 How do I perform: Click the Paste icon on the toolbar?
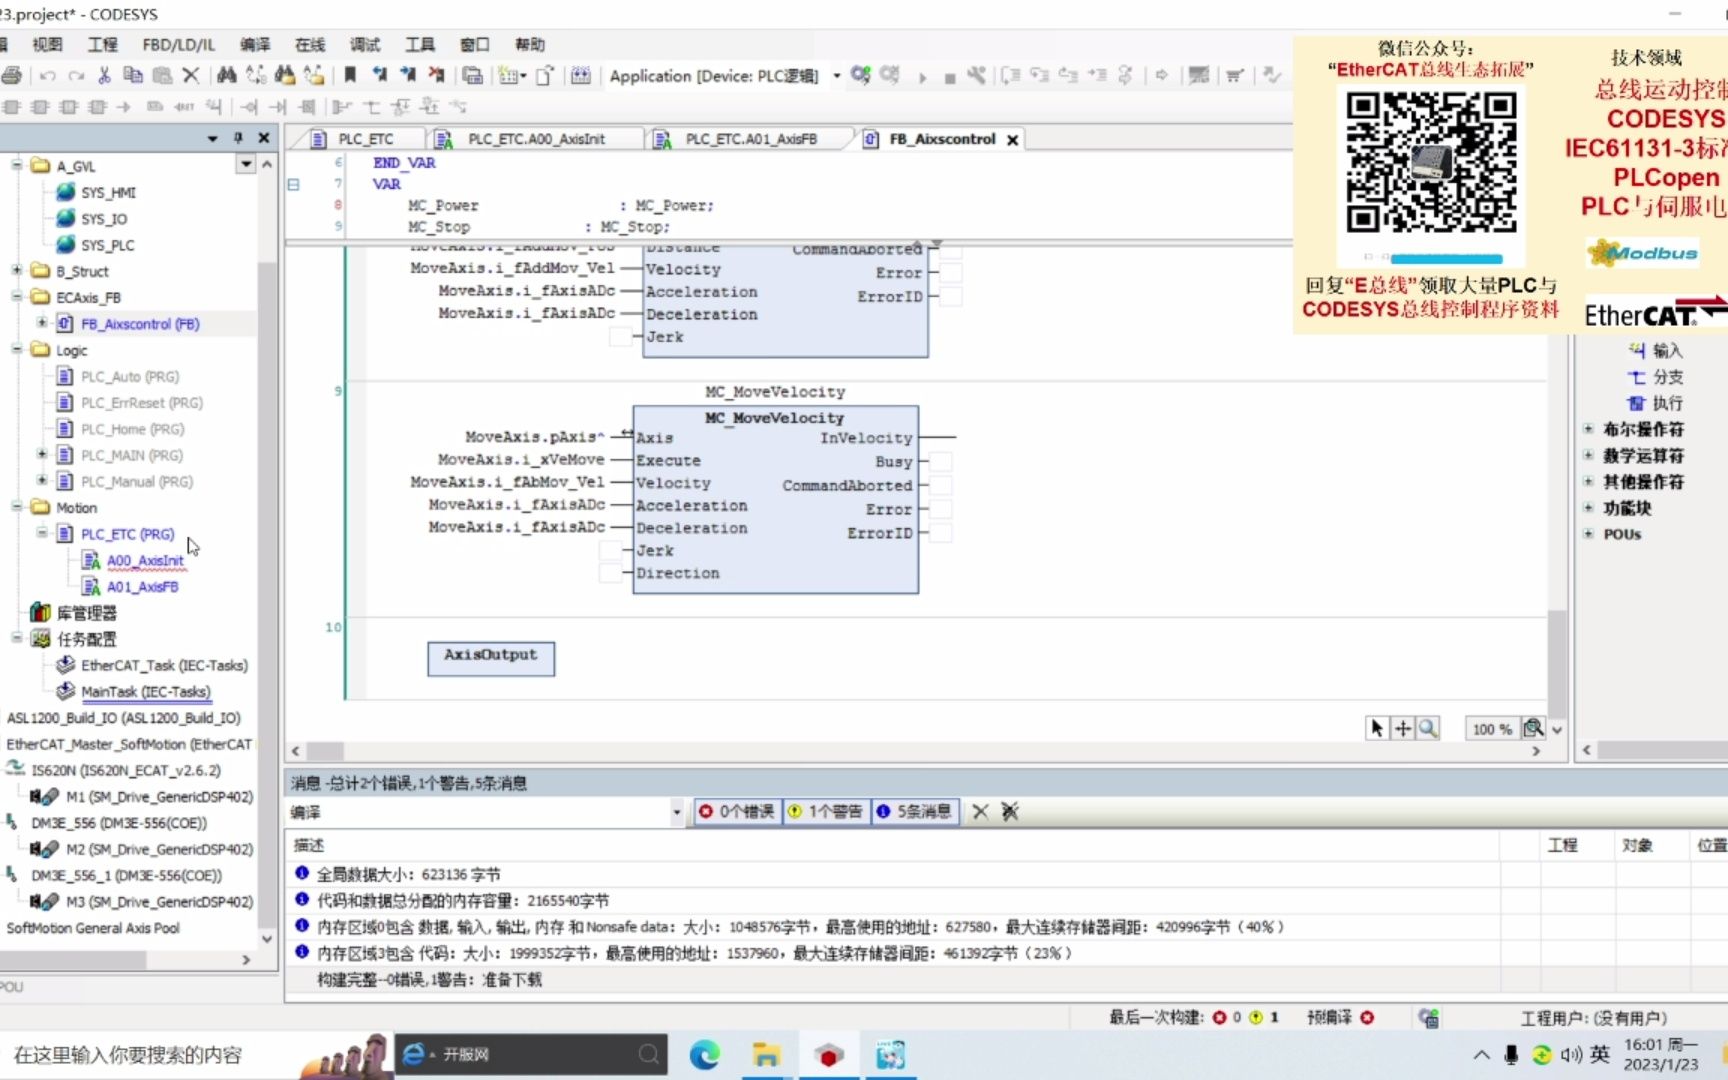(161, 75)
